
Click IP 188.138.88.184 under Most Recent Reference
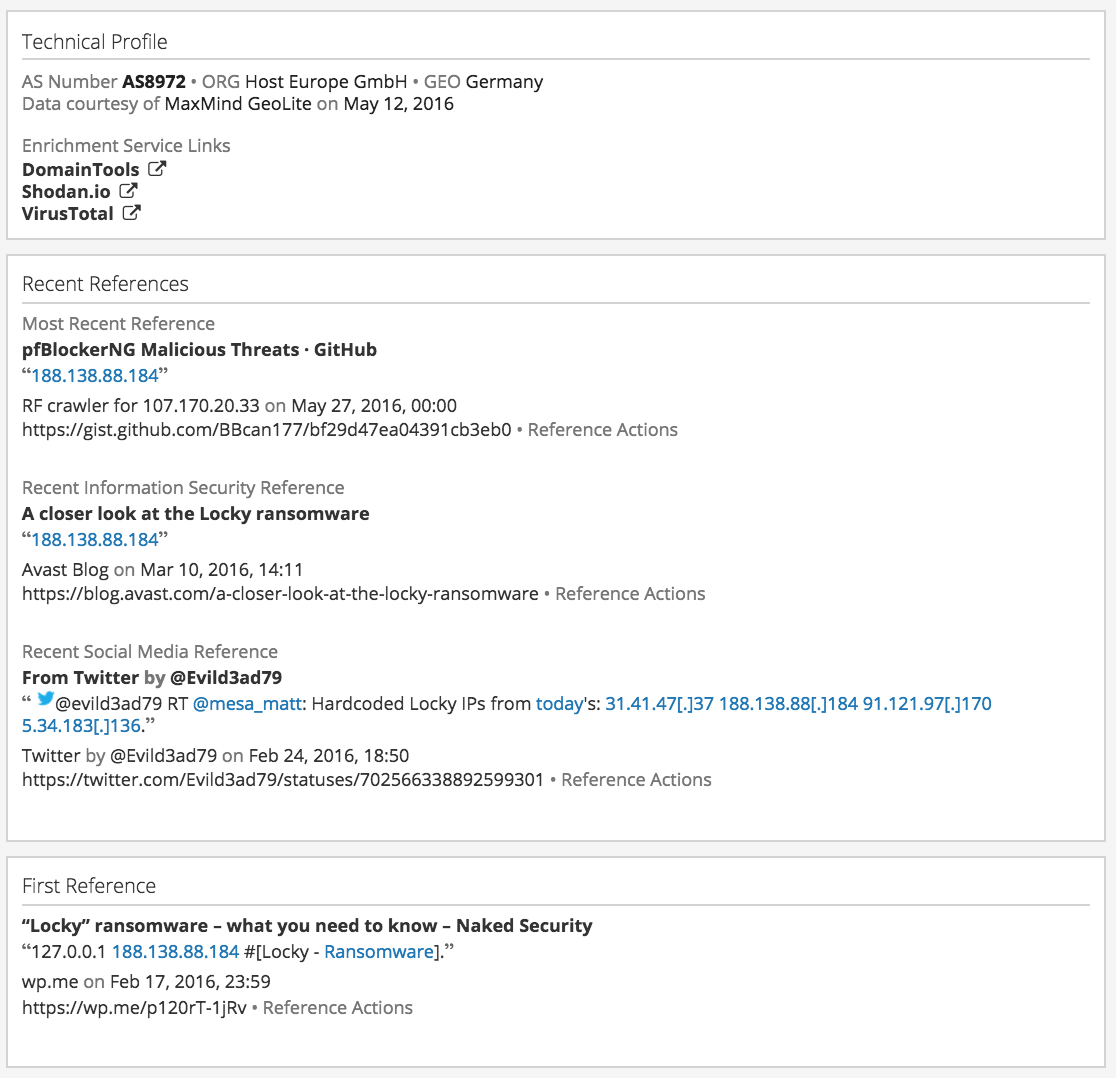click(x=95, y=376)
